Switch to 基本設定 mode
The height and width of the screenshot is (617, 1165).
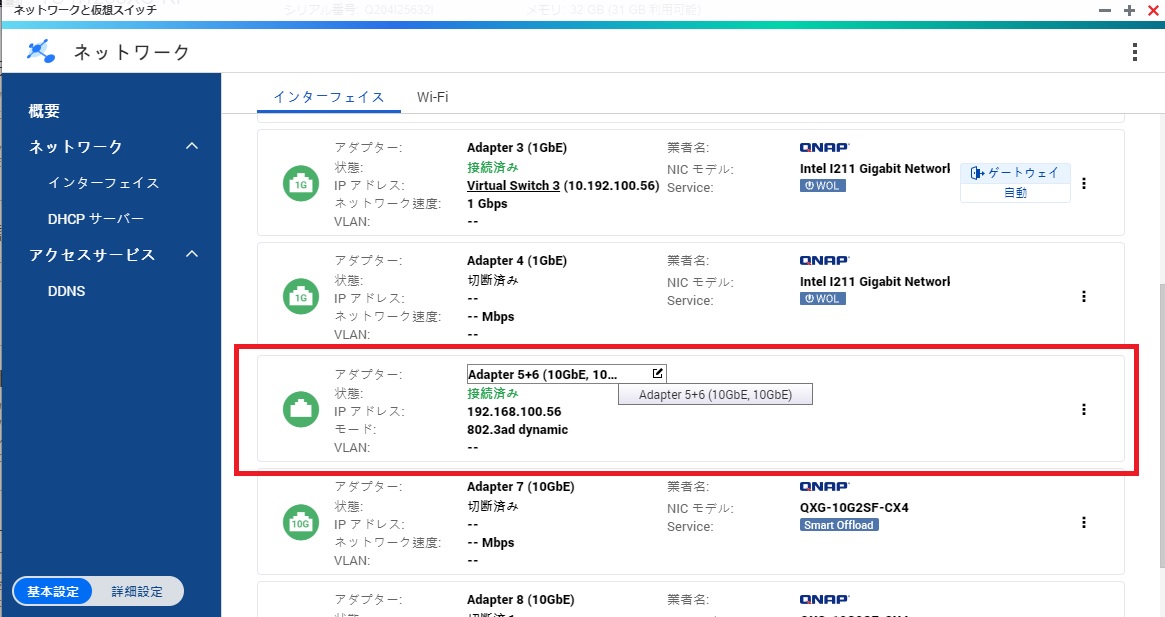pos(53,591)
